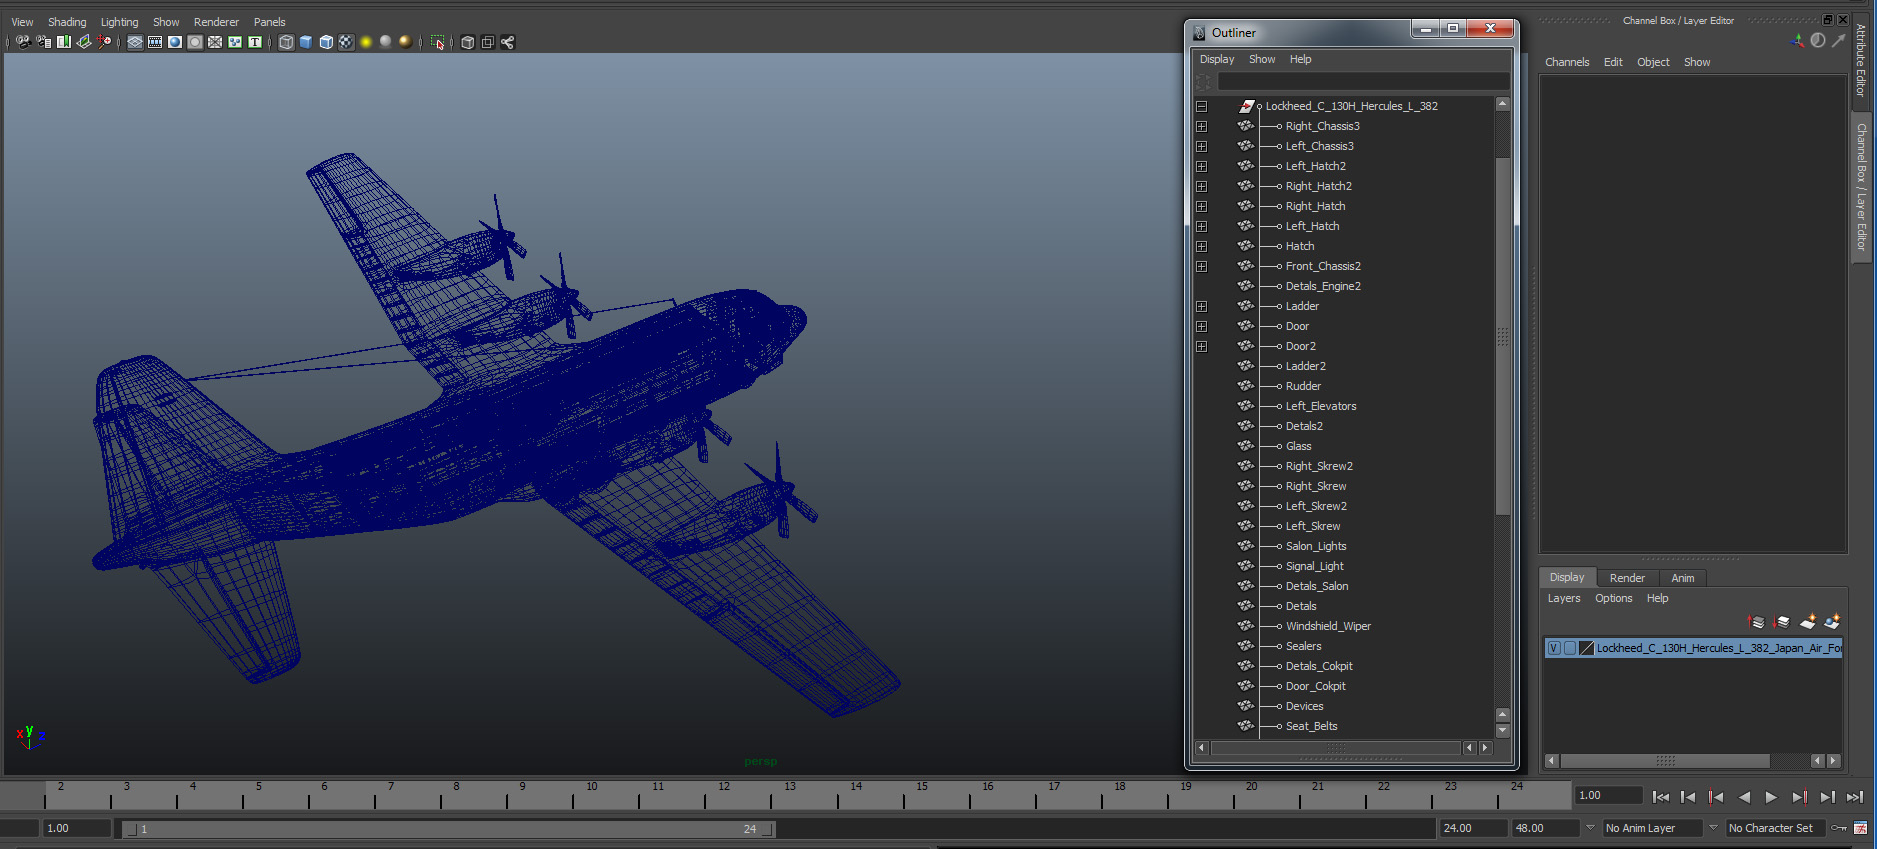Toggle display type box of Lockheed layer
The image size is (1877, 849).
(1570, 648)
